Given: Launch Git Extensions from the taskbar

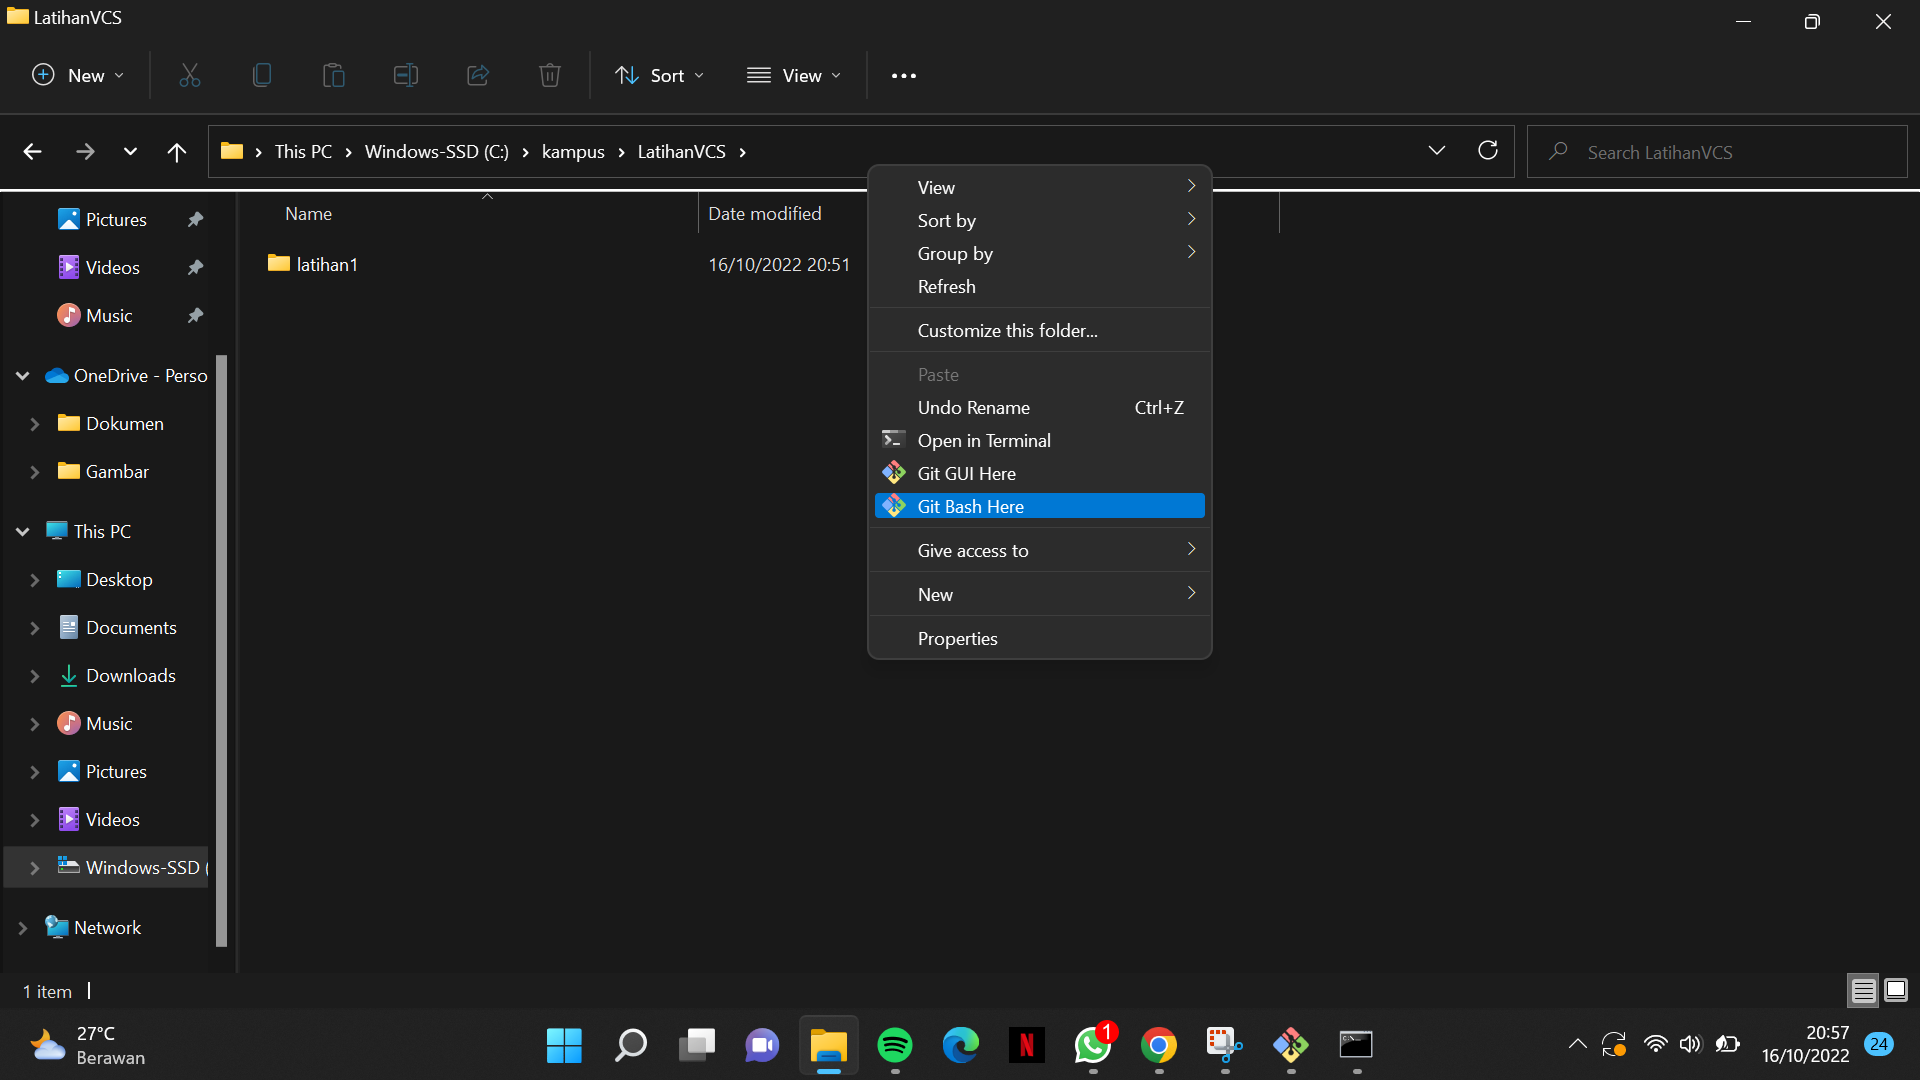Looking at the screenshot, I should pyautogui.click(x=1290, y=1046).
